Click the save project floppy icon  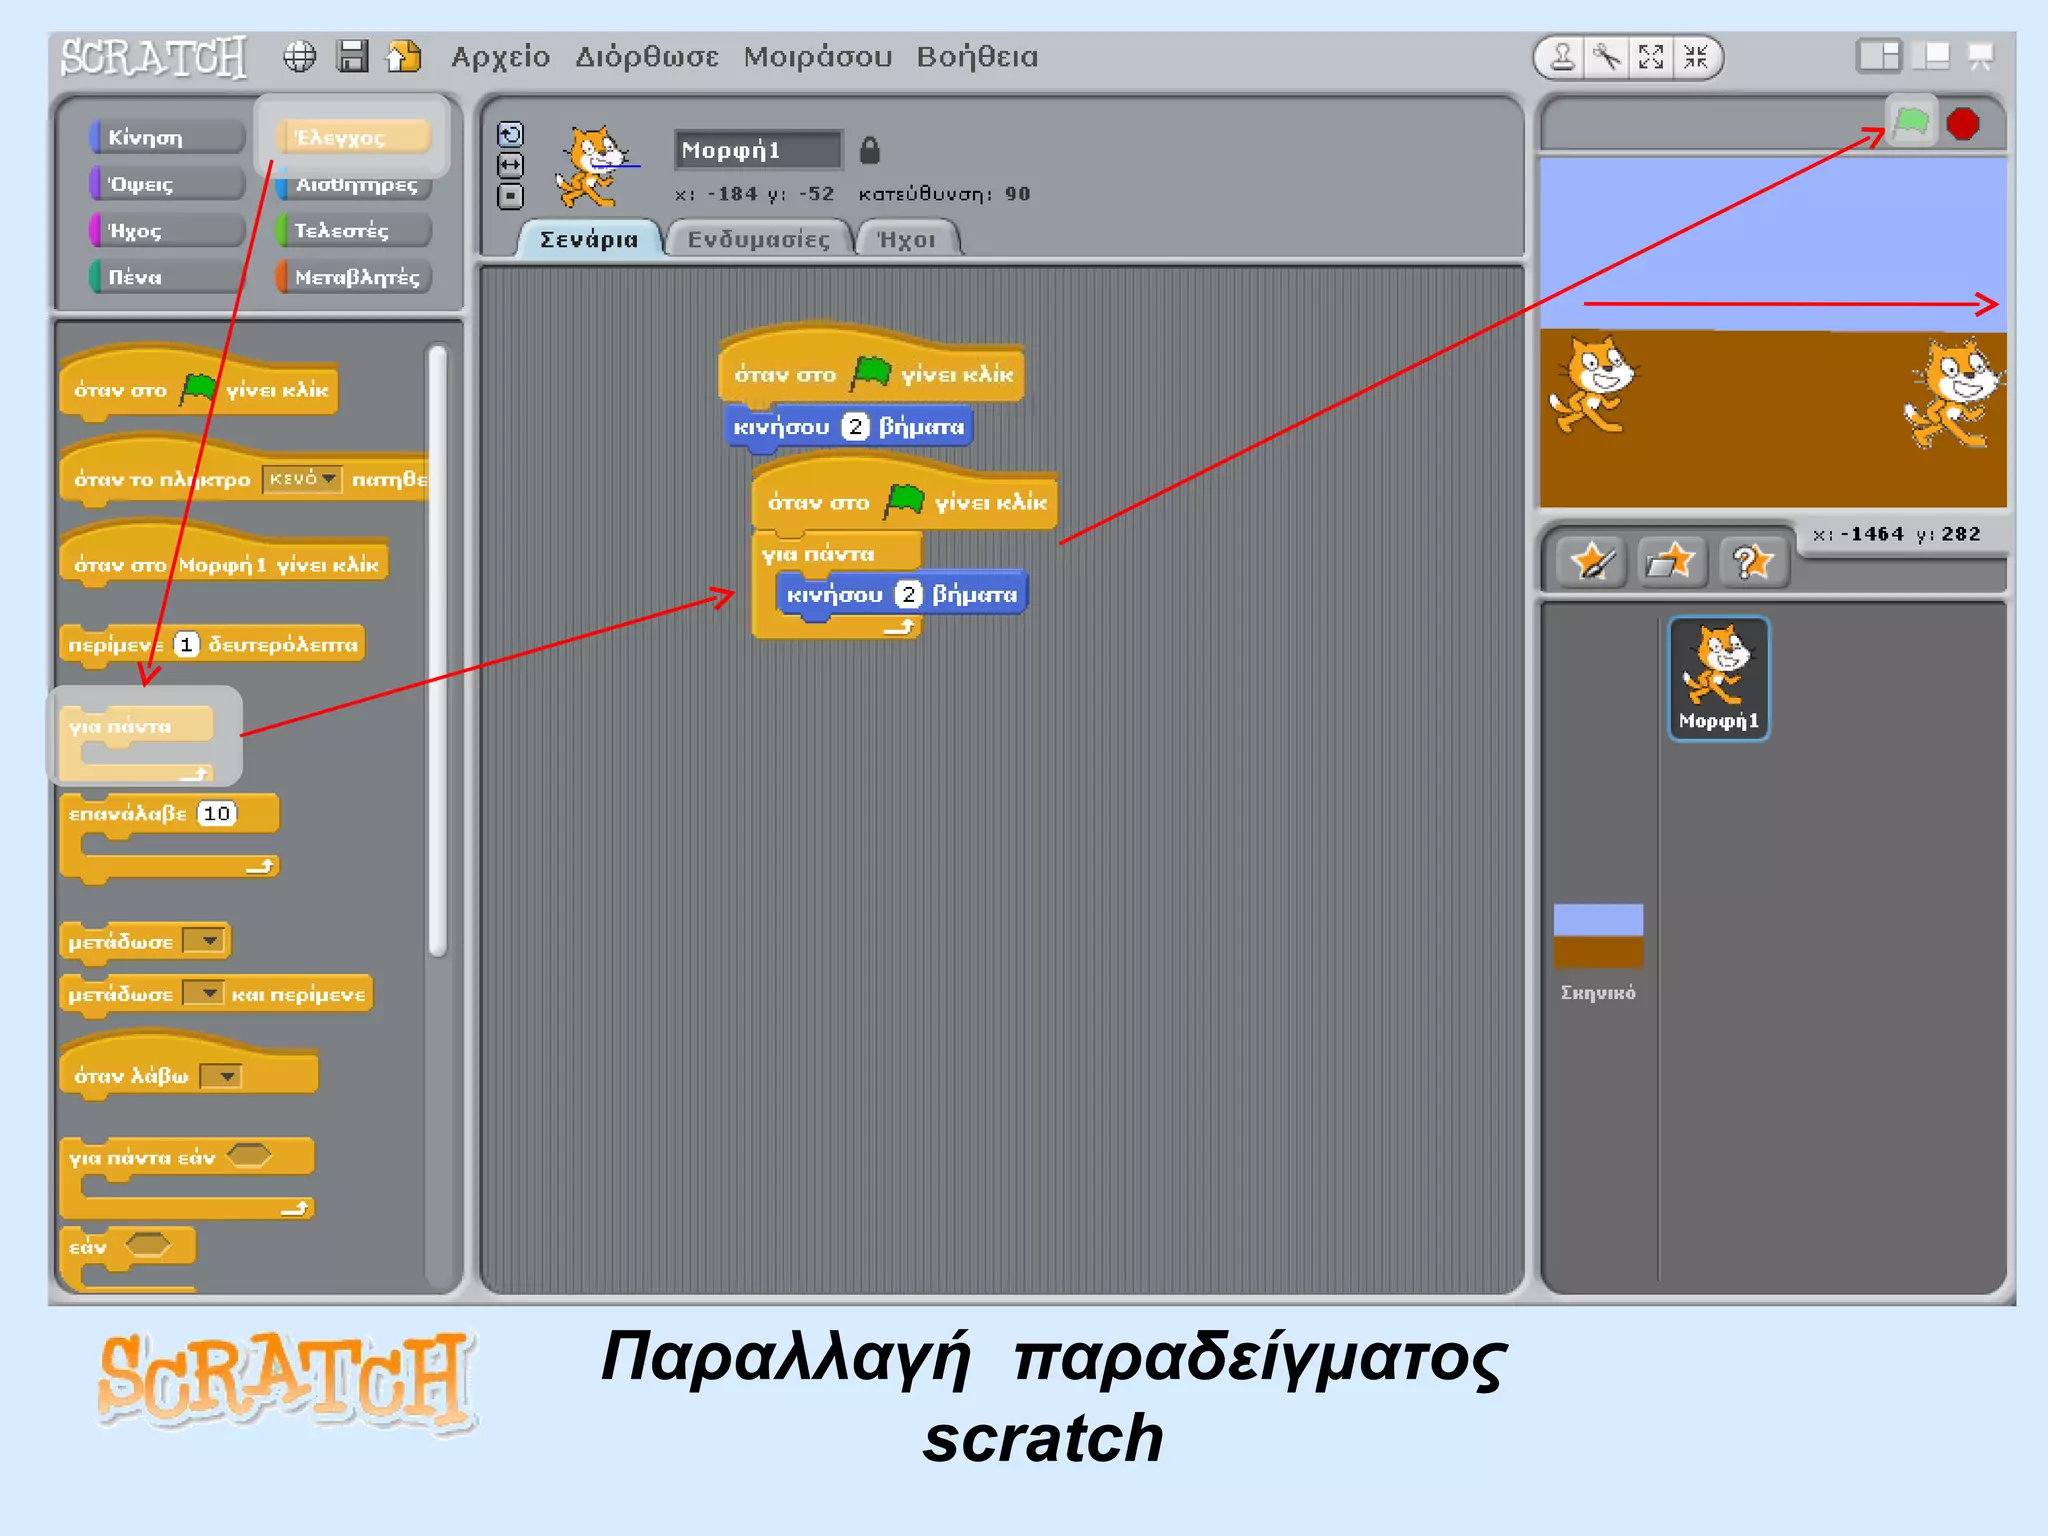click(x=352, y=57)
